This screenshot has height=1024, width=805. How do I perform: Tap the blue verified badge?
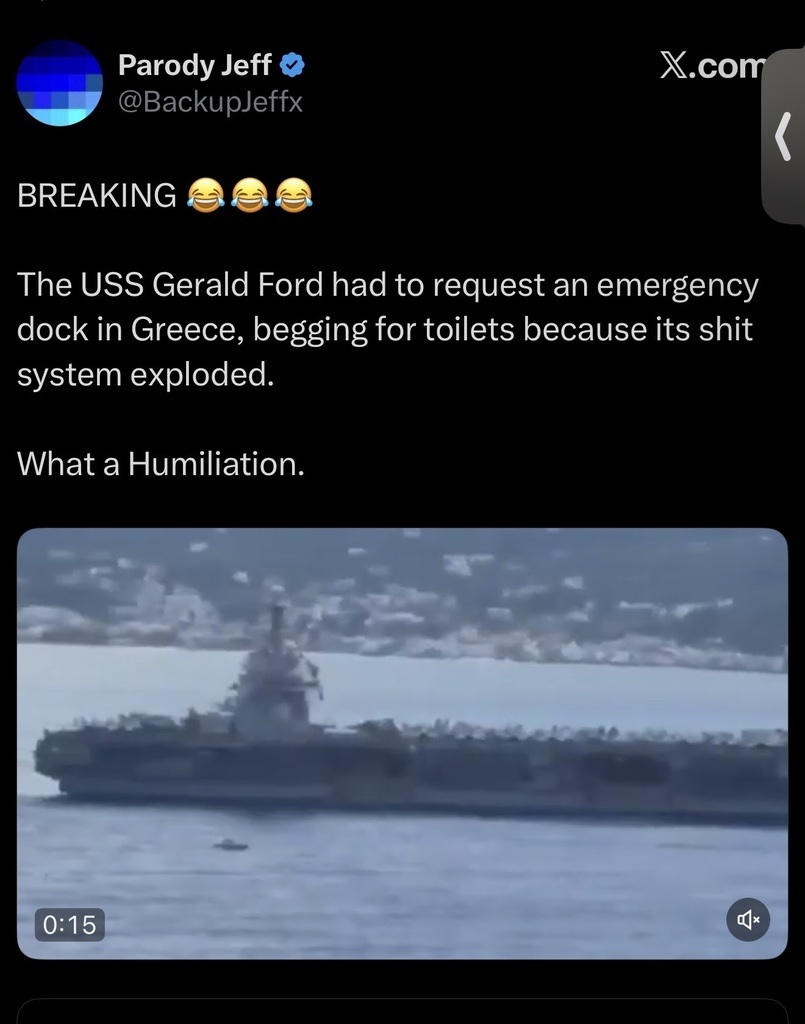[x=292, y=65]
